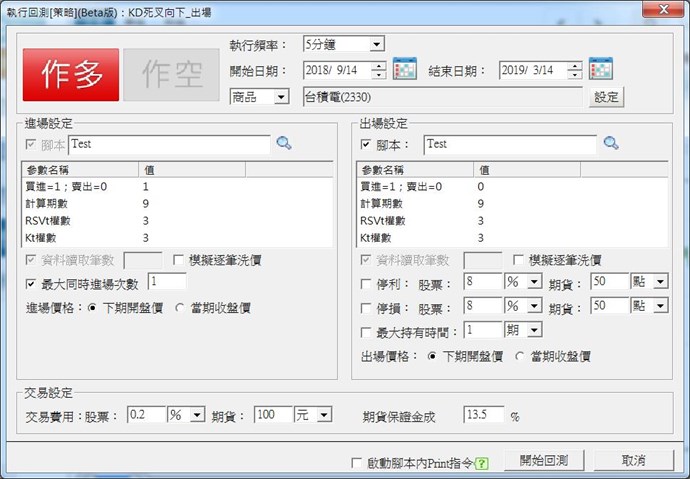The height and width of the screenshot is (479, 690).
Task: Enable 啟動腳本內Print指令 checkbox
Action: (357, 463)
